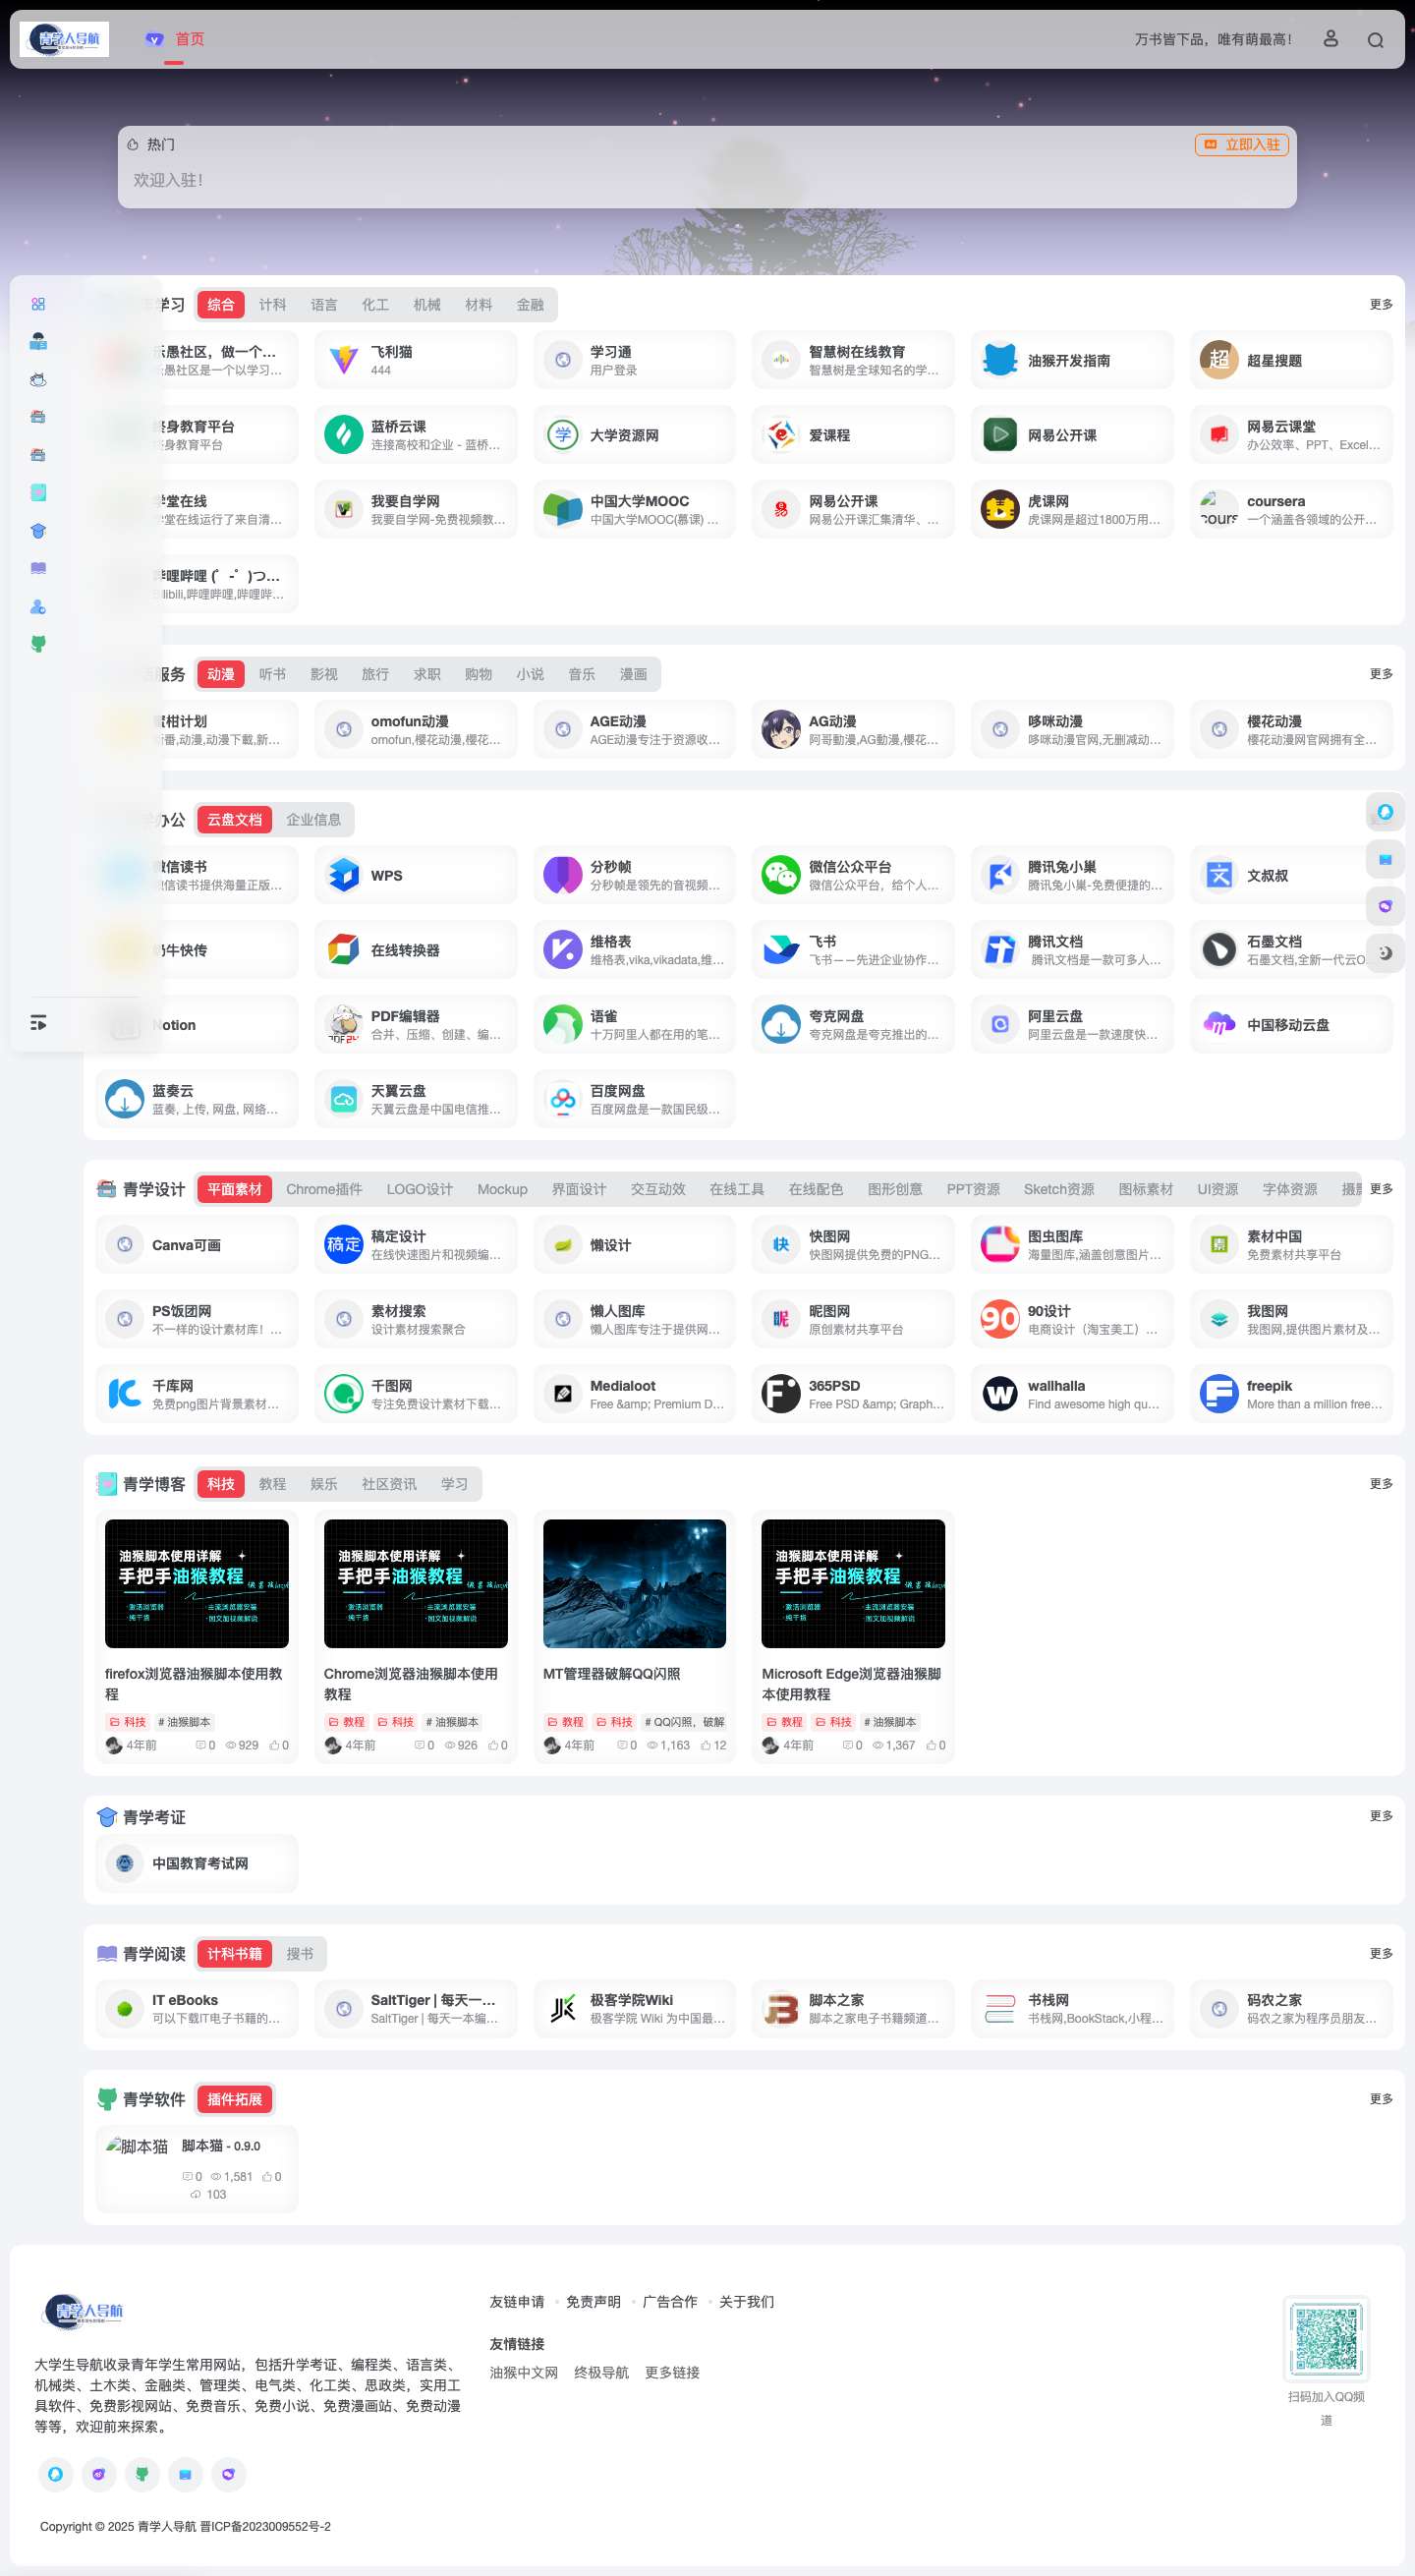1415x2576 pixels.
Task: Switch to the 搜书 tab
Action: (x=300, y=1954)
